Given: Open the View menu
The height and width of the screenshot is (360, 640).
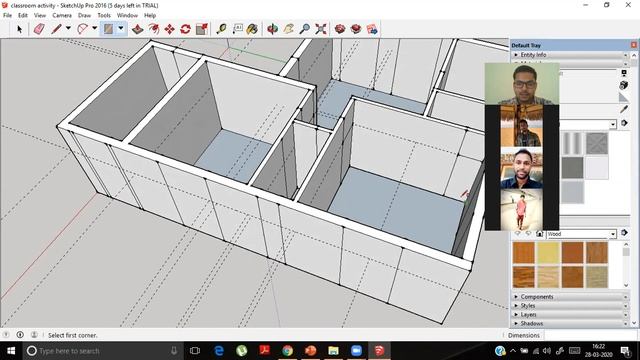Looking at the screenshot, I should tap(40, 15).
